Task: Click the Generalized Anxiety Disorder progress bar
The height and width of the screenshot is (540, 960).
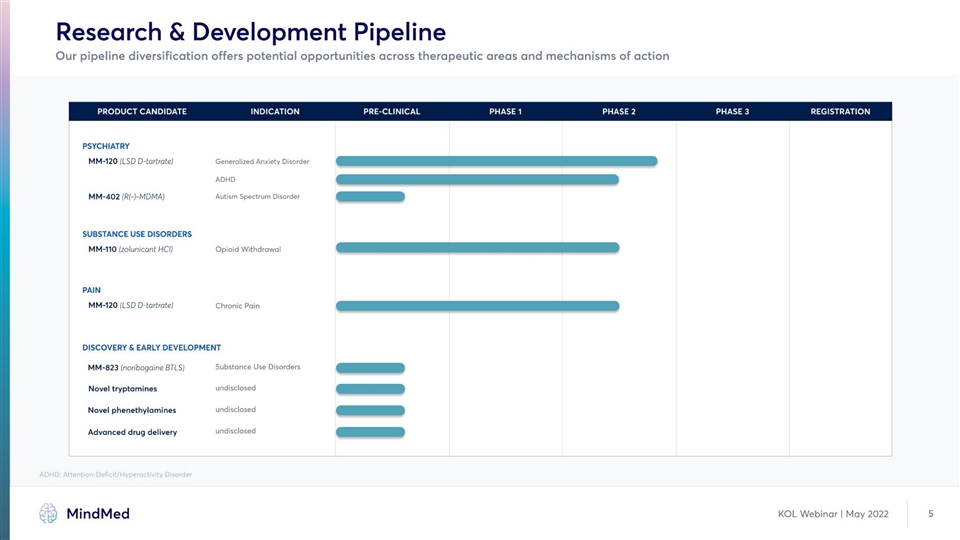Action: [x=496, y=161]
